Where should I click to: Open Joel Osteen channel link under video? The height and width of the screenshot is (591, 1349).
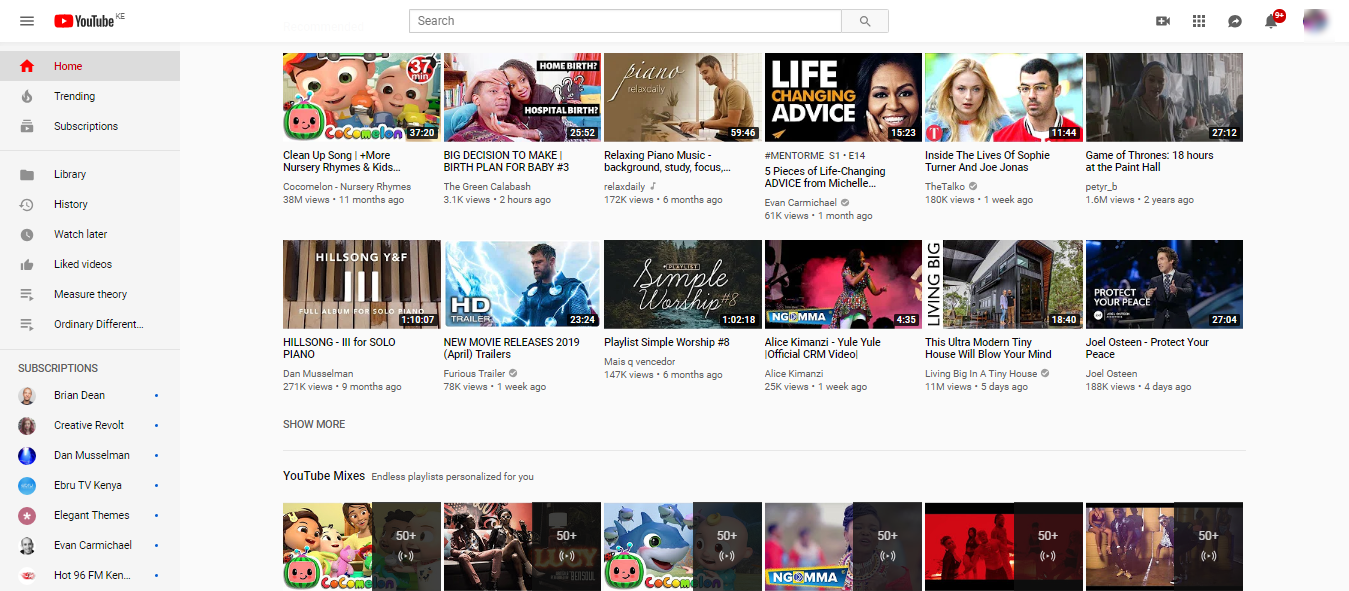coord(1111,373)
